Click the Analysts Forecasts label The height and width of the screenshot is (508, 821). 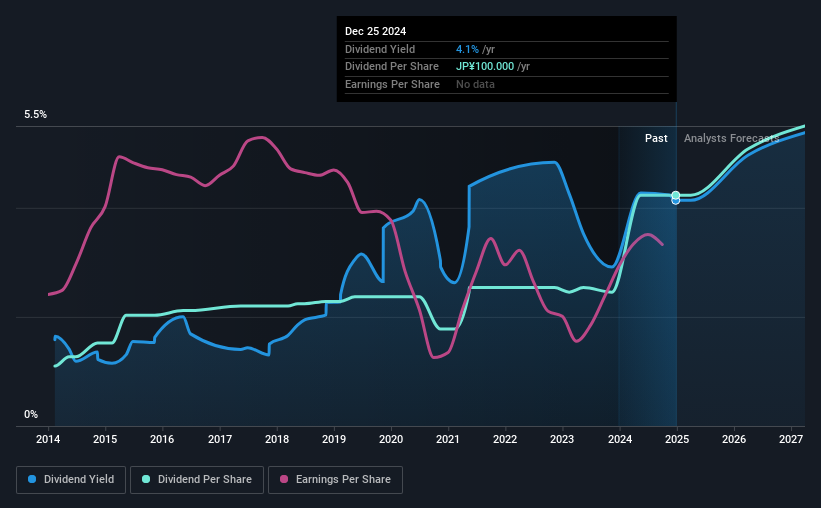(x=731, y=138)
